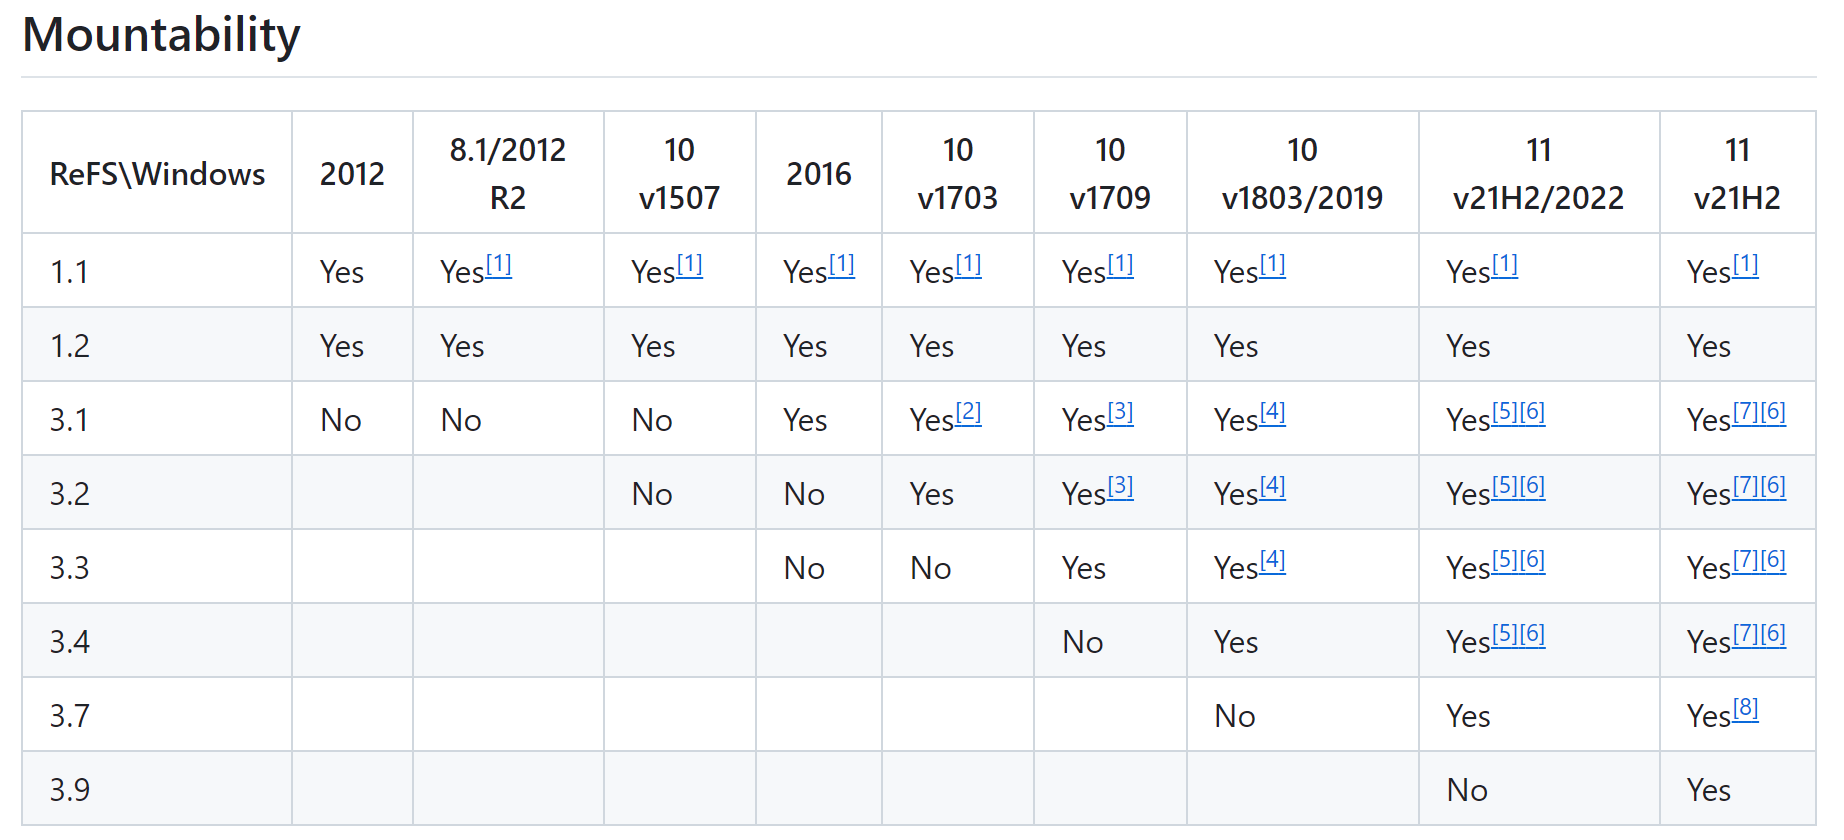Click footnote [7] in the 3.2 row
Viewport: 1844px width, 840px height.
coord(1745,486)
